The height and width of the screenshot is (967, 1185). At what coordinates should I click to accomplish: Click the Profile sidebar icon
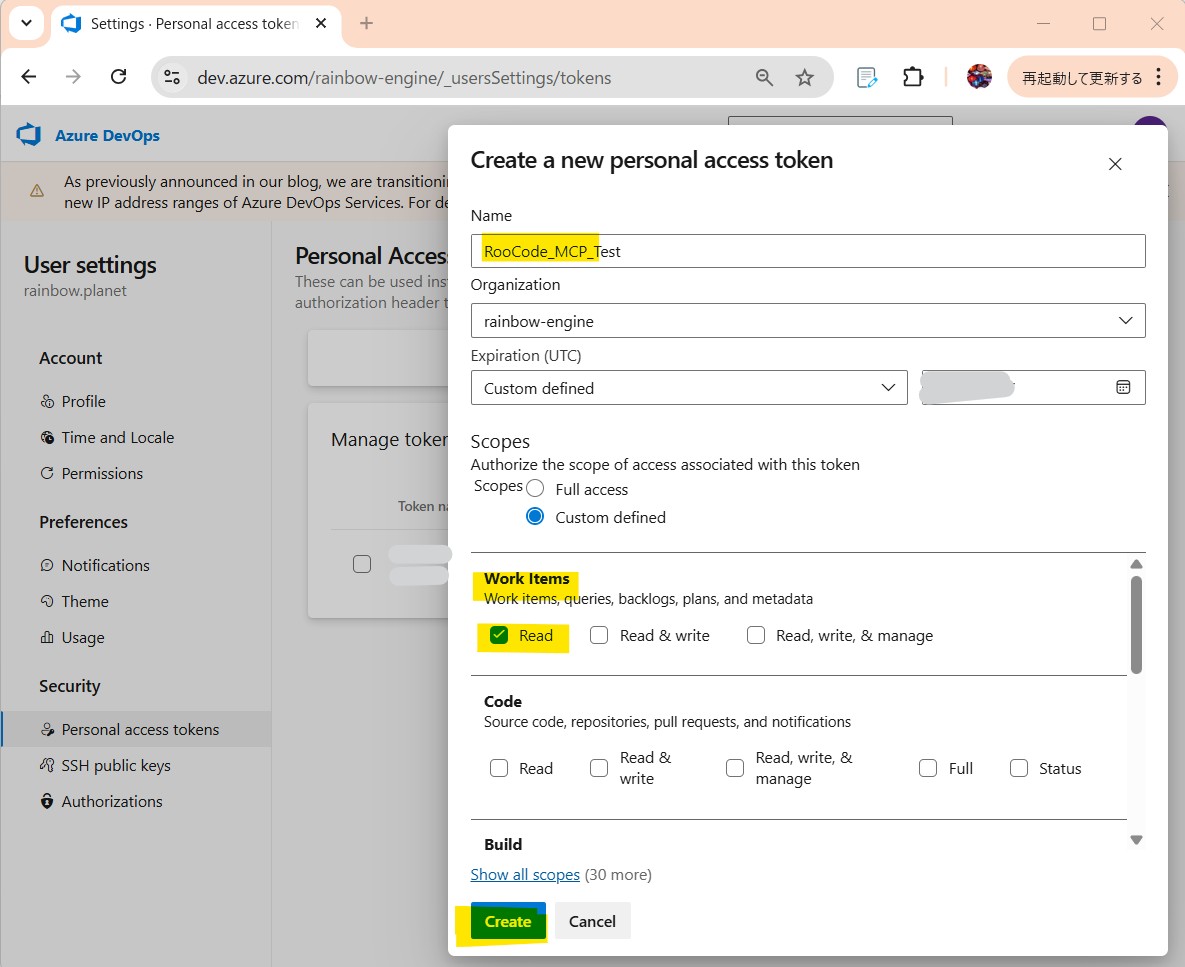click(x=47, y=401)
